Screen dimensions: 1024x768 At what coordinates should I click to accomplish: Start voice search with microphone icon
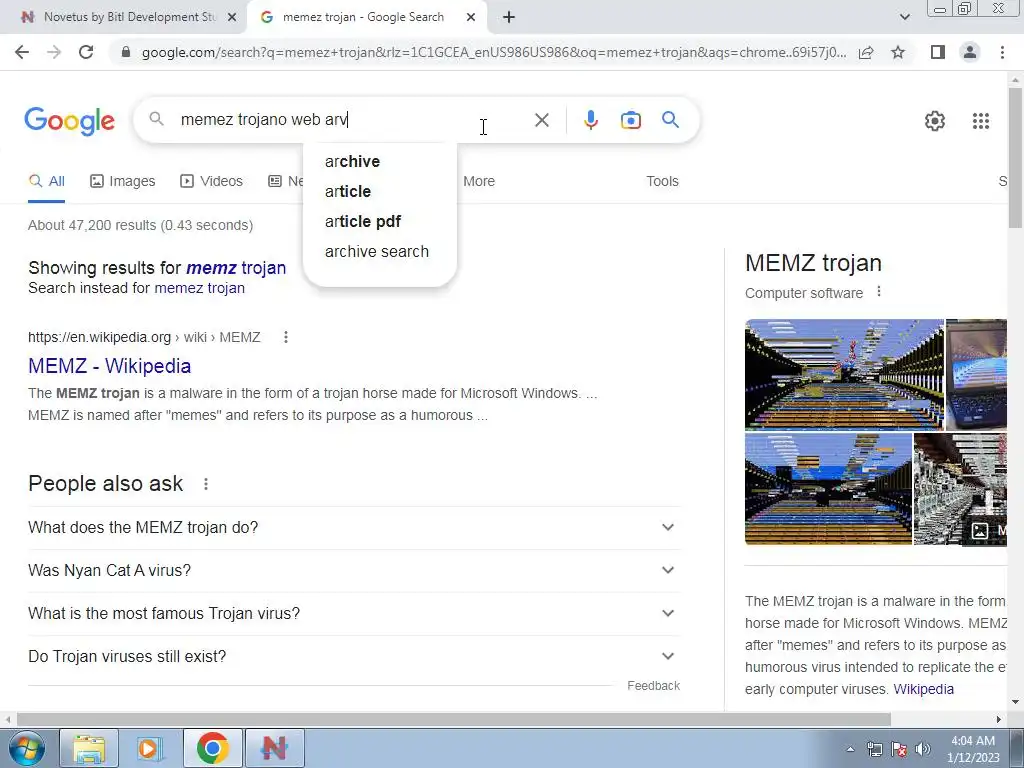pos(590,120)
